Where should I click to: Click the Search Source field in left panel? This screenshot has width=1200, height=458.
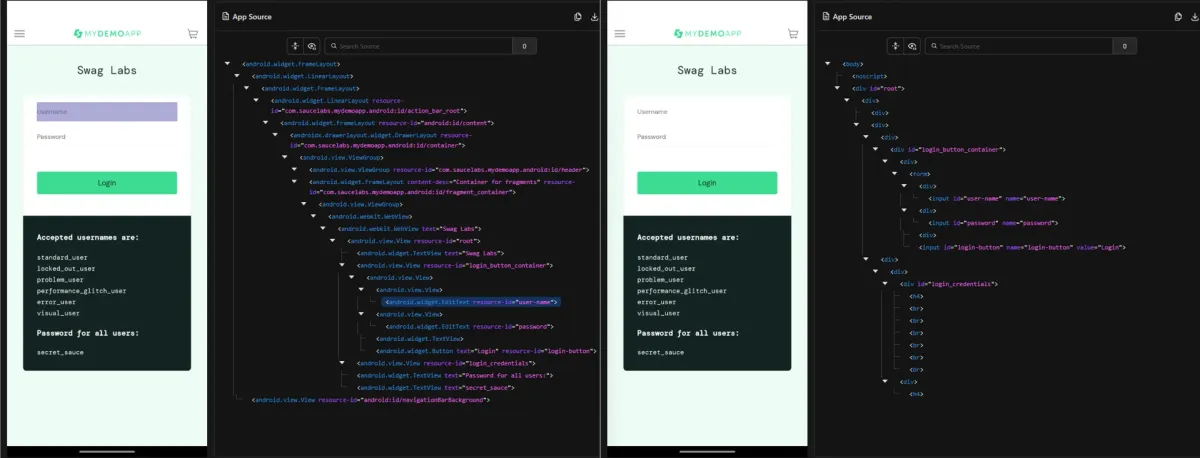pyautogui.click(x=418, y=46)
